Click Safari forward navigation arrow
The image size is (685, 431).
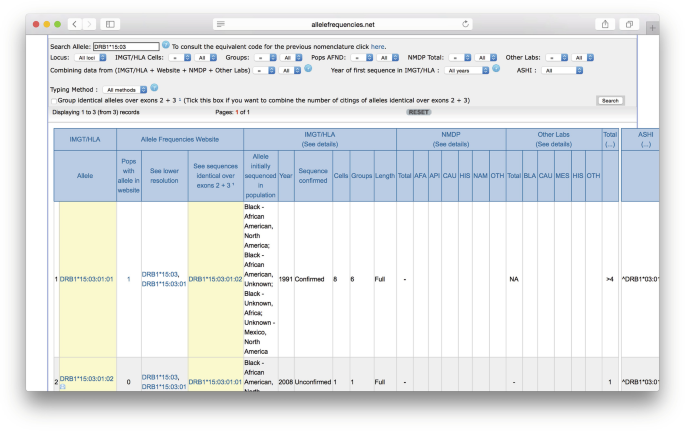(91, 23)
